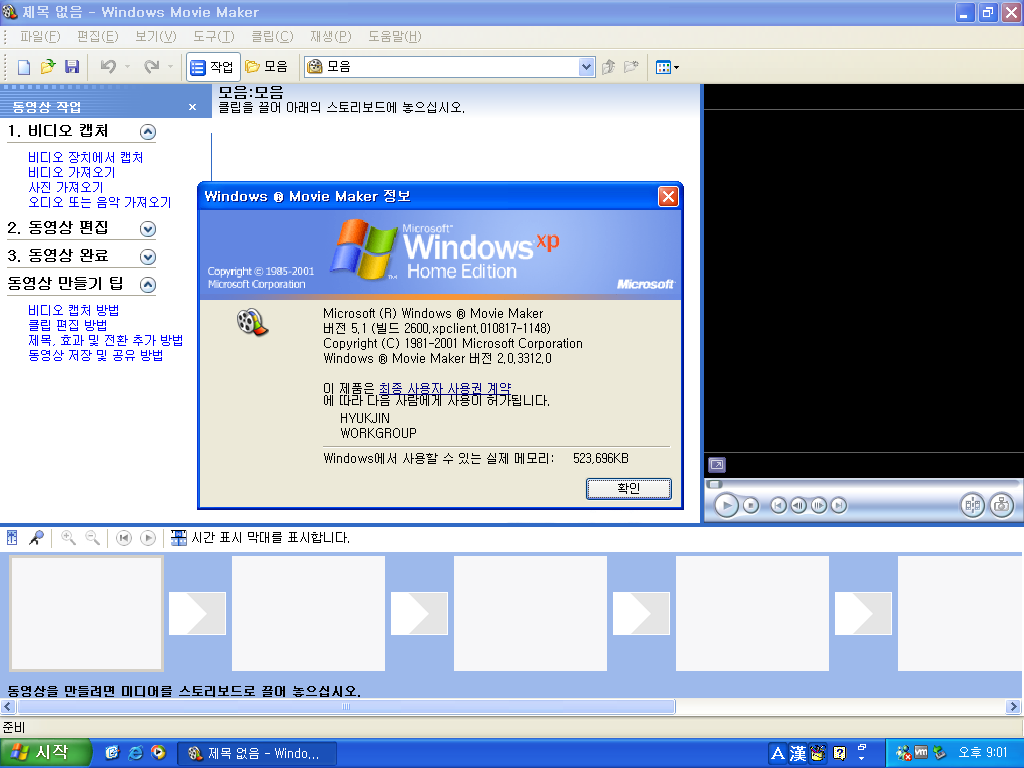Click the Narrate Timeline microphone icon
The image size is (1024, 768).
[37, 538]
